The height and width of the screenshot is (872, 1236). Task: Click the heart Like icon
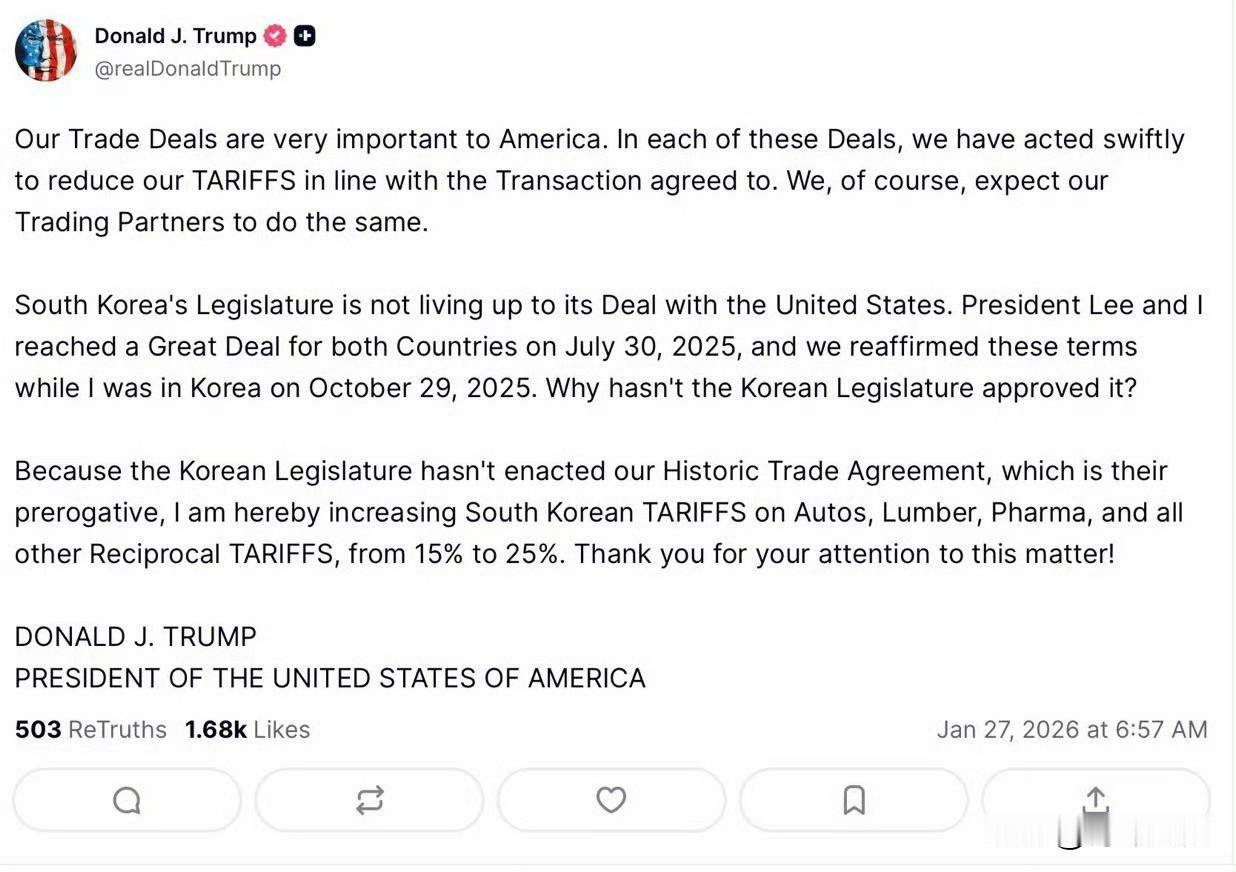click(612, 800)
